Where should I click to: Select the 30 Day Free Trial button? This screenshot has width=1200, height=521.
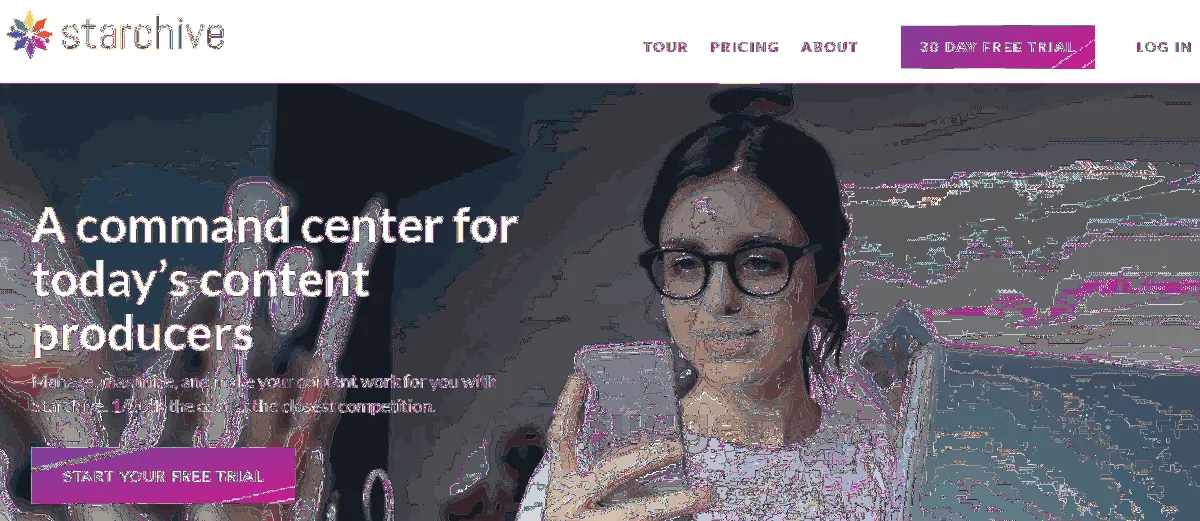tap(997, 47)
